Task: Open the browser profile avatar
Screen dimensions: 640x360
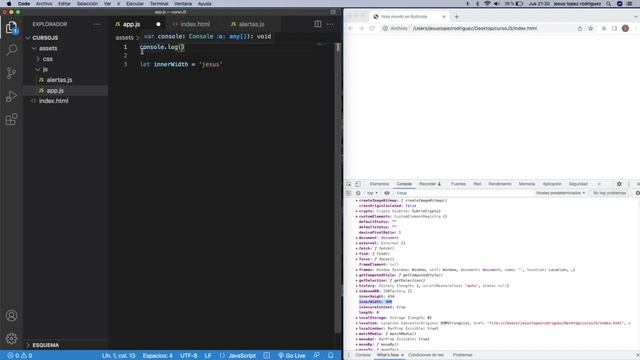Action: pyautogui.click(x=625, y=29)
